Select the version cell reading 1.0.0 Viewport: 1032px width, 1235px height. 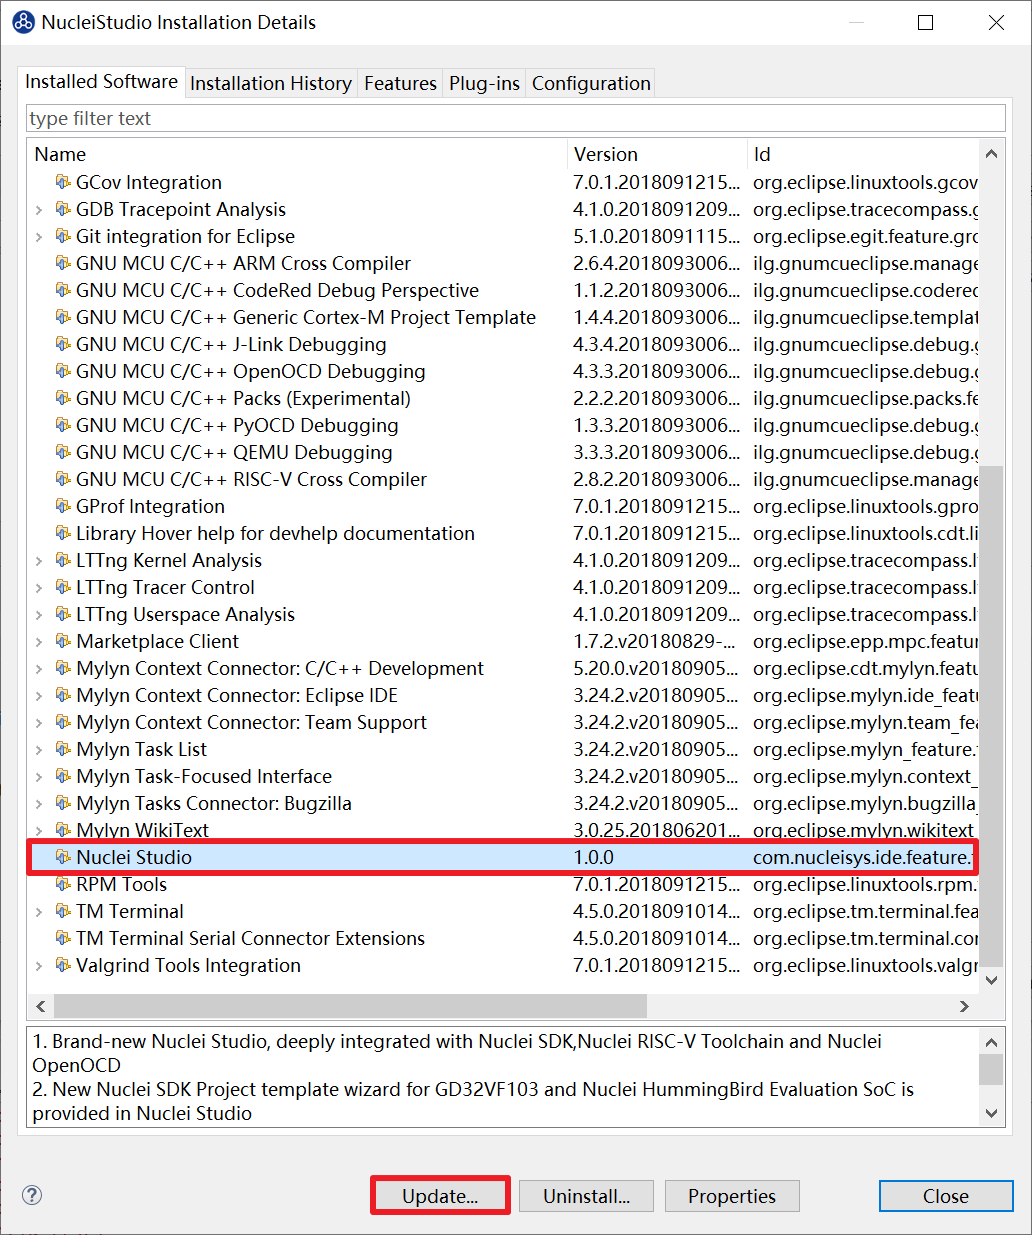(594, 857)
